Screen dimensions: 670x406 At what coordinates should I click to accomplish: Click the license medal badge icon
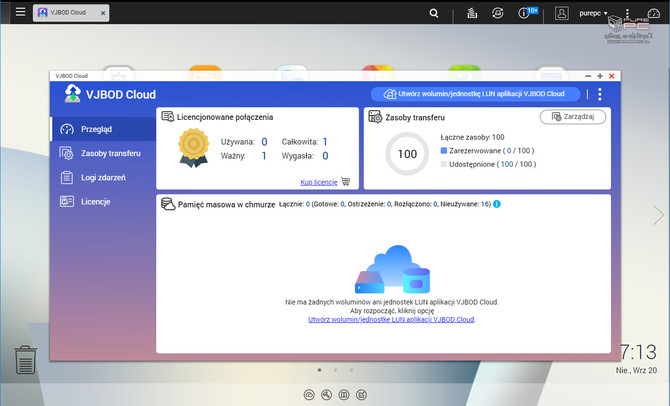pyautogui.click(x=194, y=148)
